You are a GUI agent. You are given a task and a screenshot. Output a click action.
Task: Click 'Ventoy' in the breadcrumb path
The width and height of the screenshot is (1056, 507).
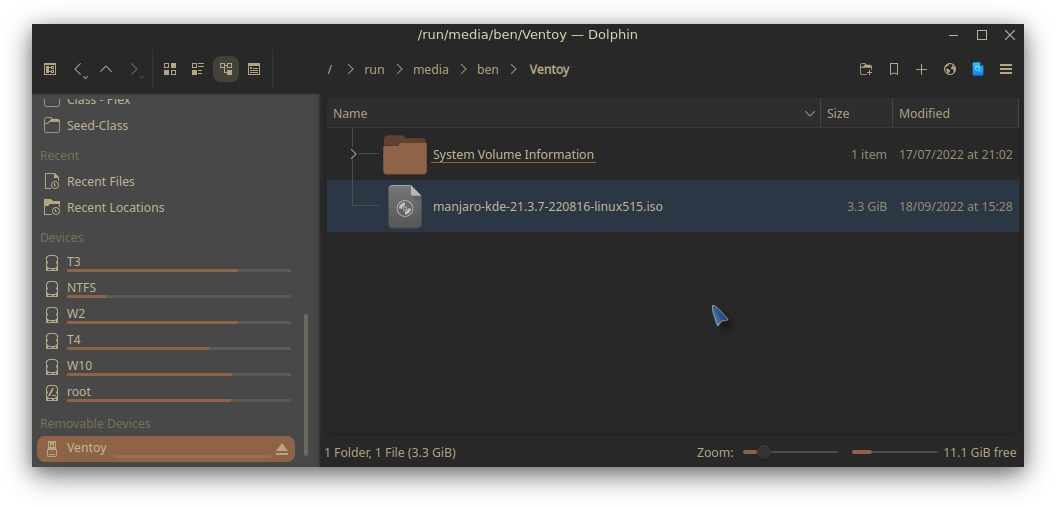(550, 69)
